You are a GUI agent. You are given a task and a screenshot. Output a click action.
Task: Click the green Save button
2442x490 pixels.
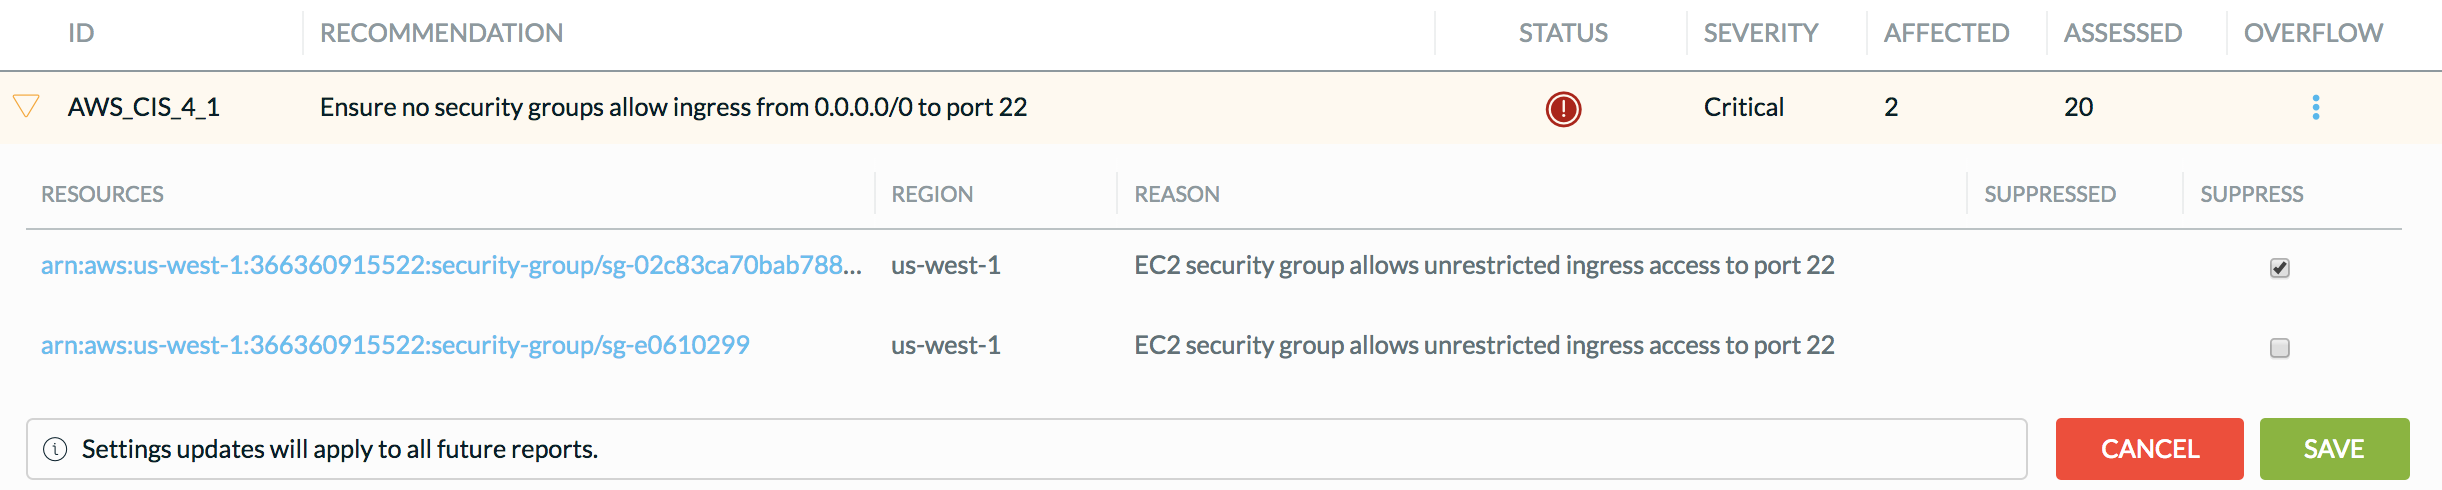(2333, 449)
